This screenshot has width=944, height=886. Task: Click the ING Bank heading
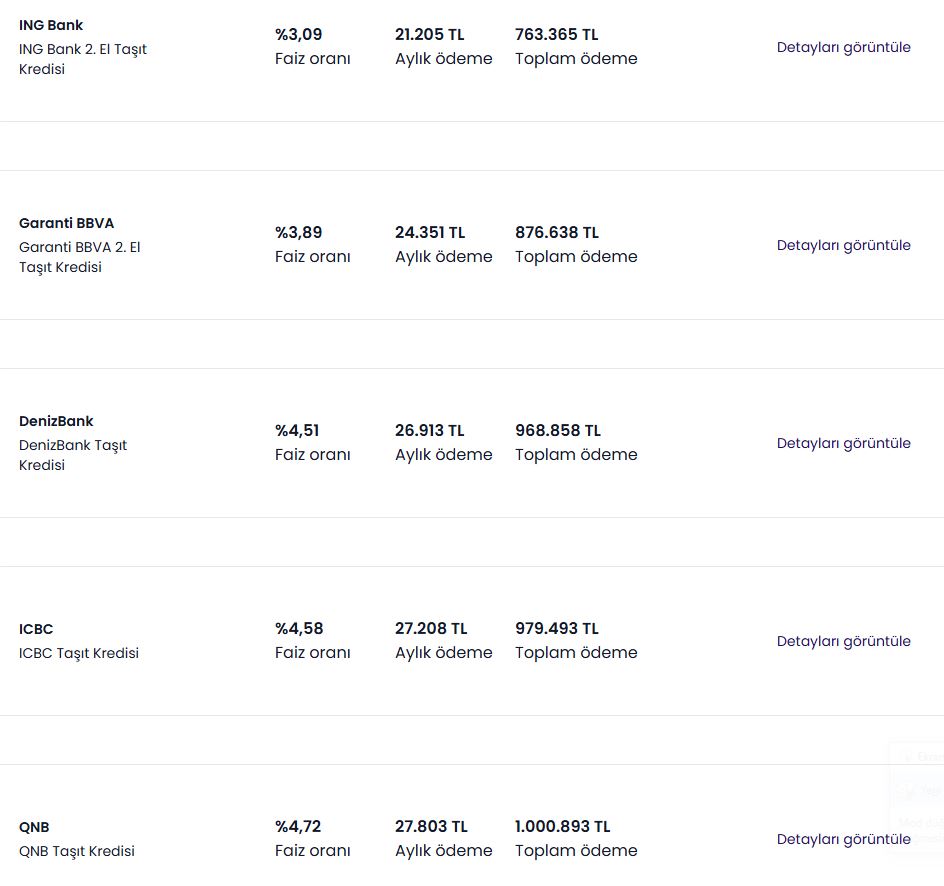point(51,25)
